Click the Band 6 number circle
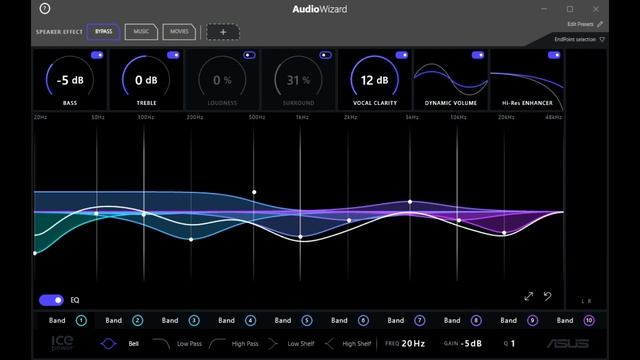The width and height of the screenshot is (640, 360). [x=363, y=320]
